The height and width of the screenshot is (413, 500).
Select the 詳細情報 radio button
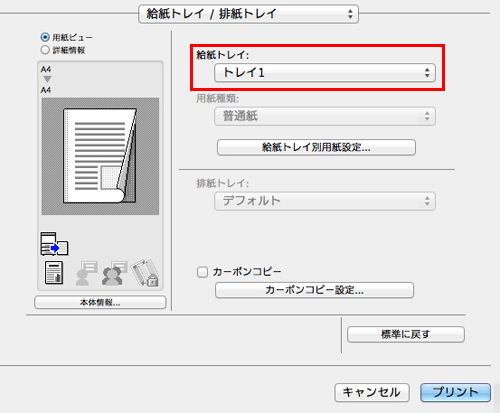pos(45,50)
